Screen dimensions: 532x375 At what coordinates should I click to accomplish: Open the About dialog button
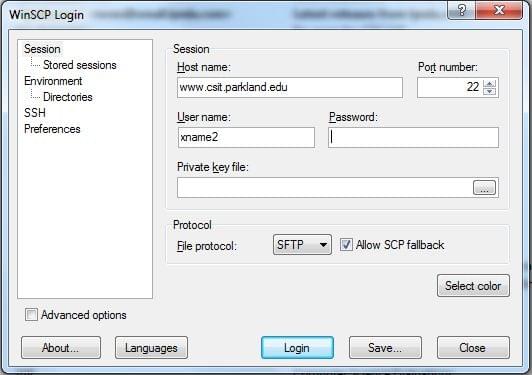coord(61,348)
